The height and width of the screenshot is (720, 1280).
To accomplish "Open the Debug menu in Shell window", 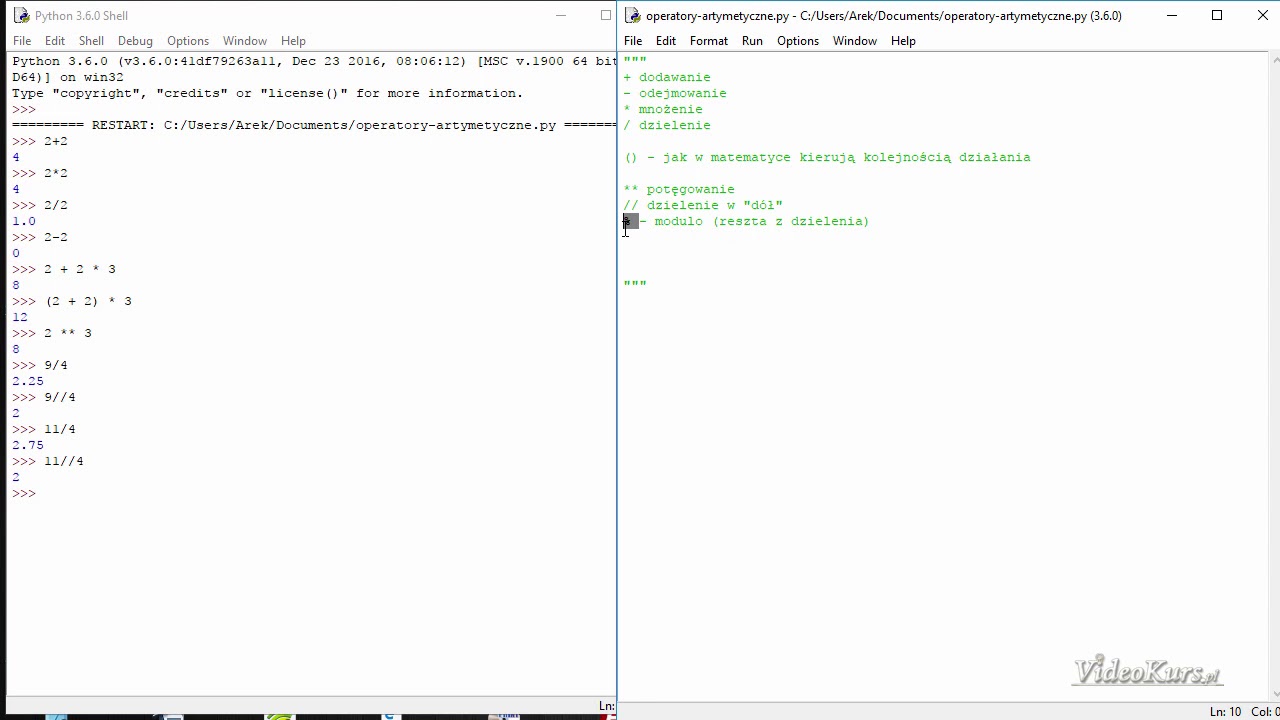I will click(x=135, y=41).
